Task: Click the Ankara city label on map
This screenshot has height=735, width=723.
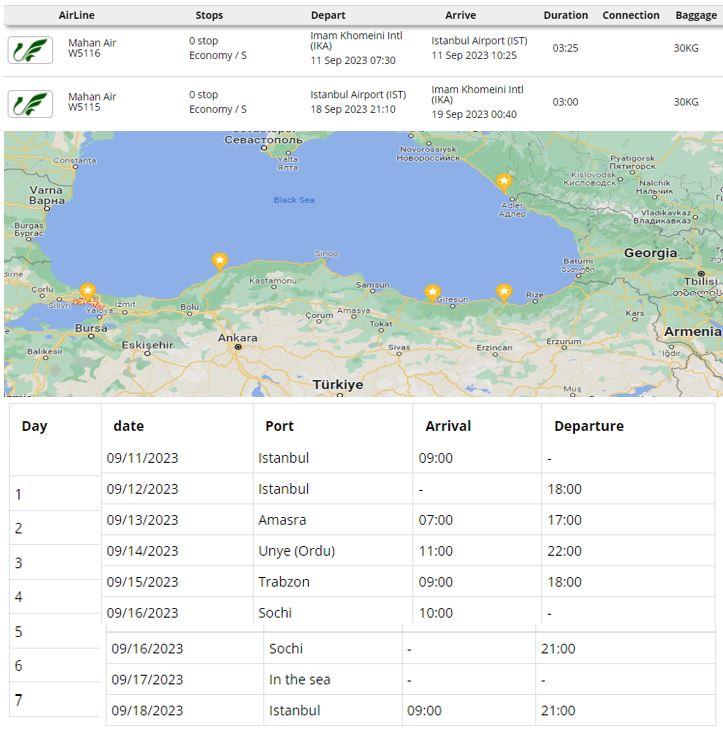Action: [238, 338]
